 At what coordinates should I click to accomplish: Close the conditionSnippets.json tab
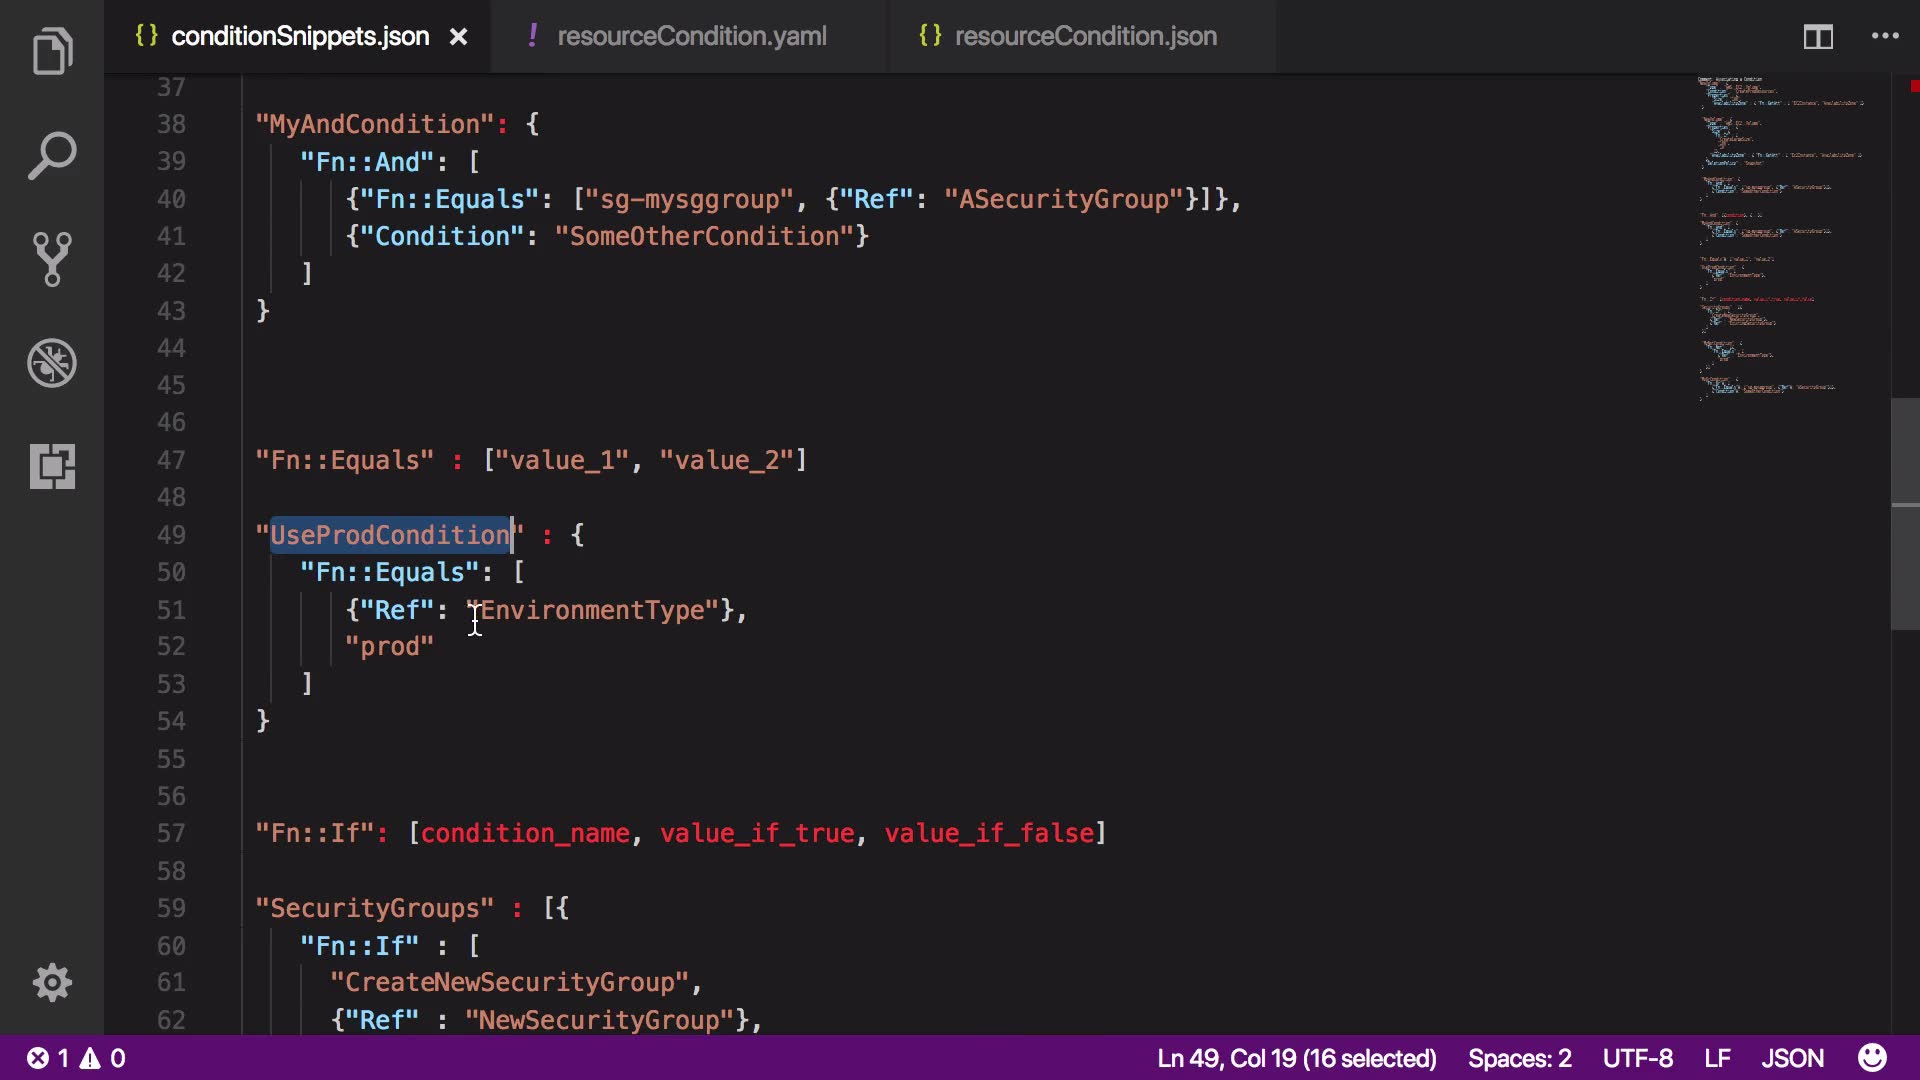point(458,37)
